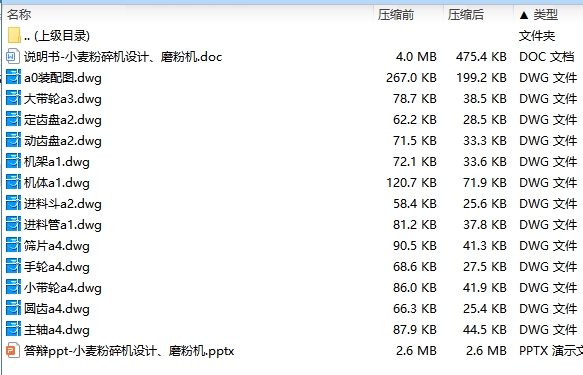Click the PowerPoint icon of 答辩ppt pptx file
The image size is (583, 375).
coord(13,350)
